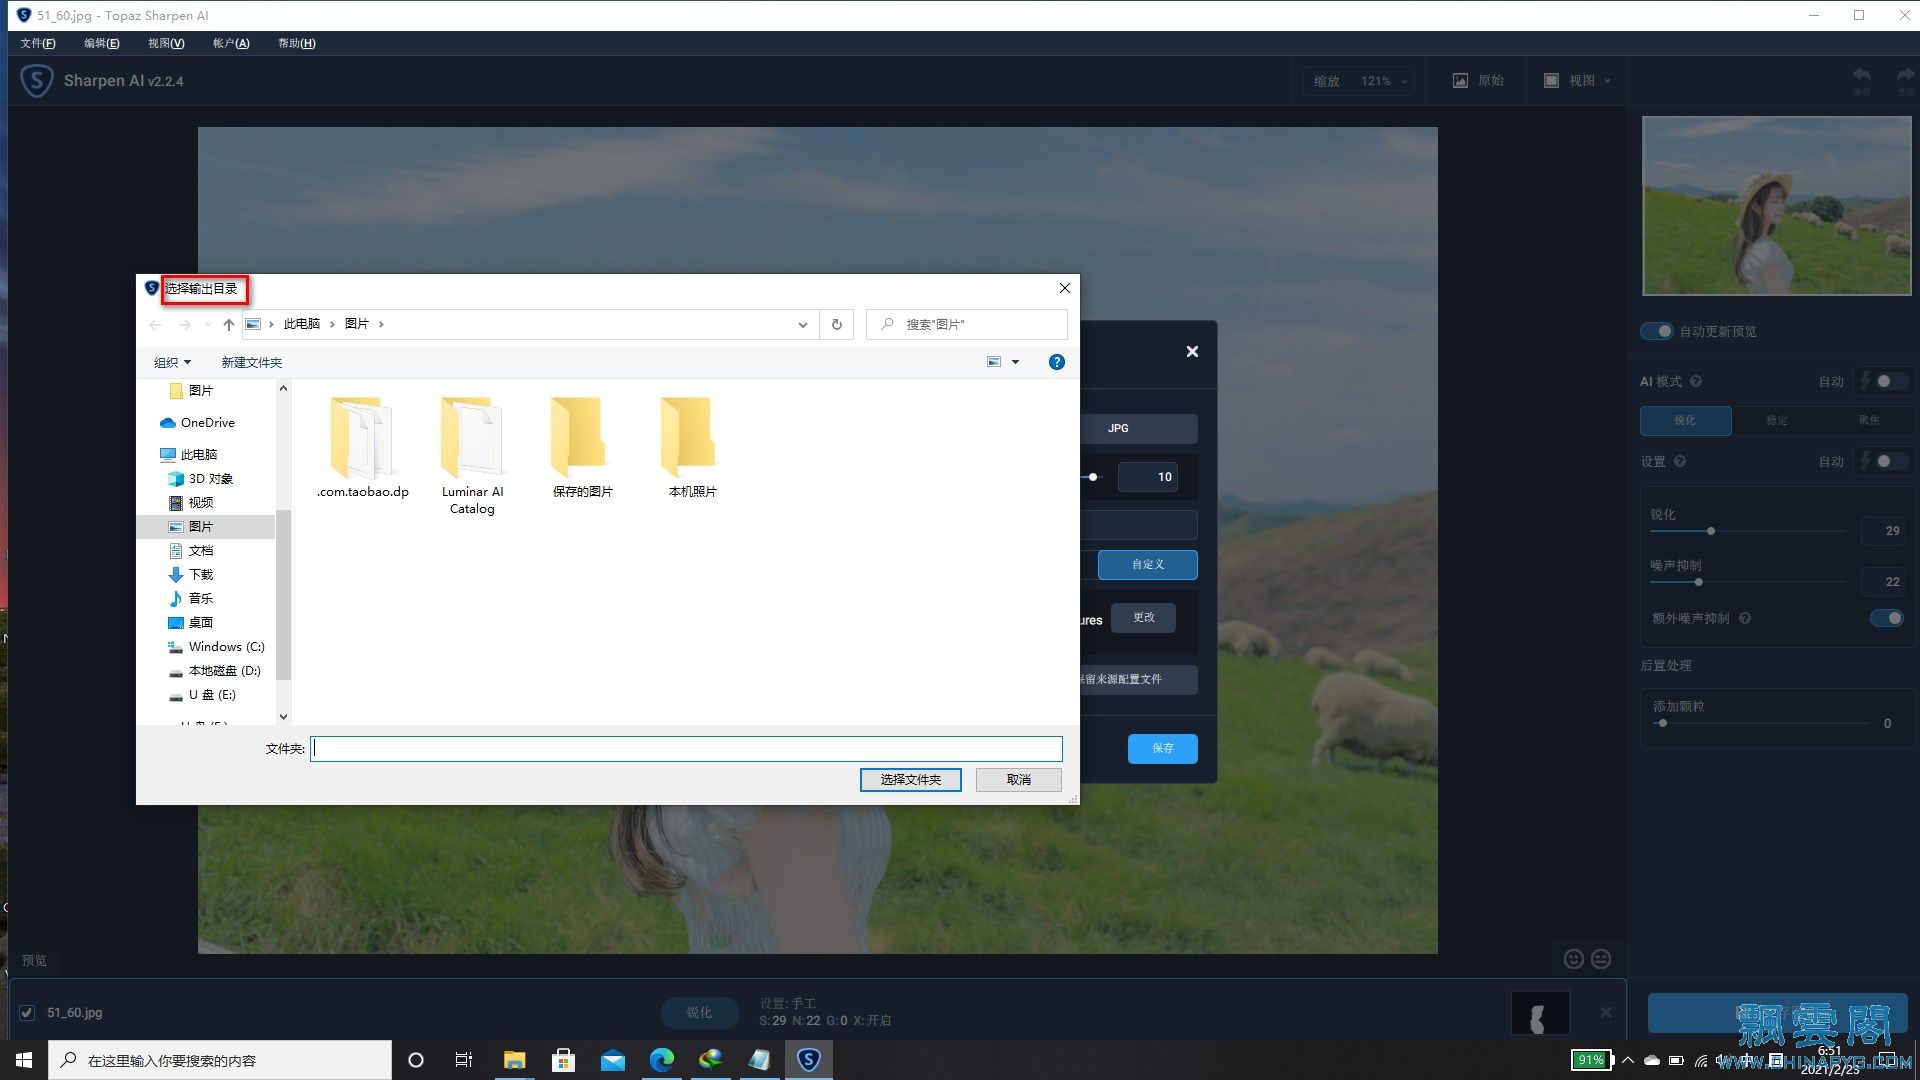Open the view mode dropdown arrow

[x=1015, y=362]
